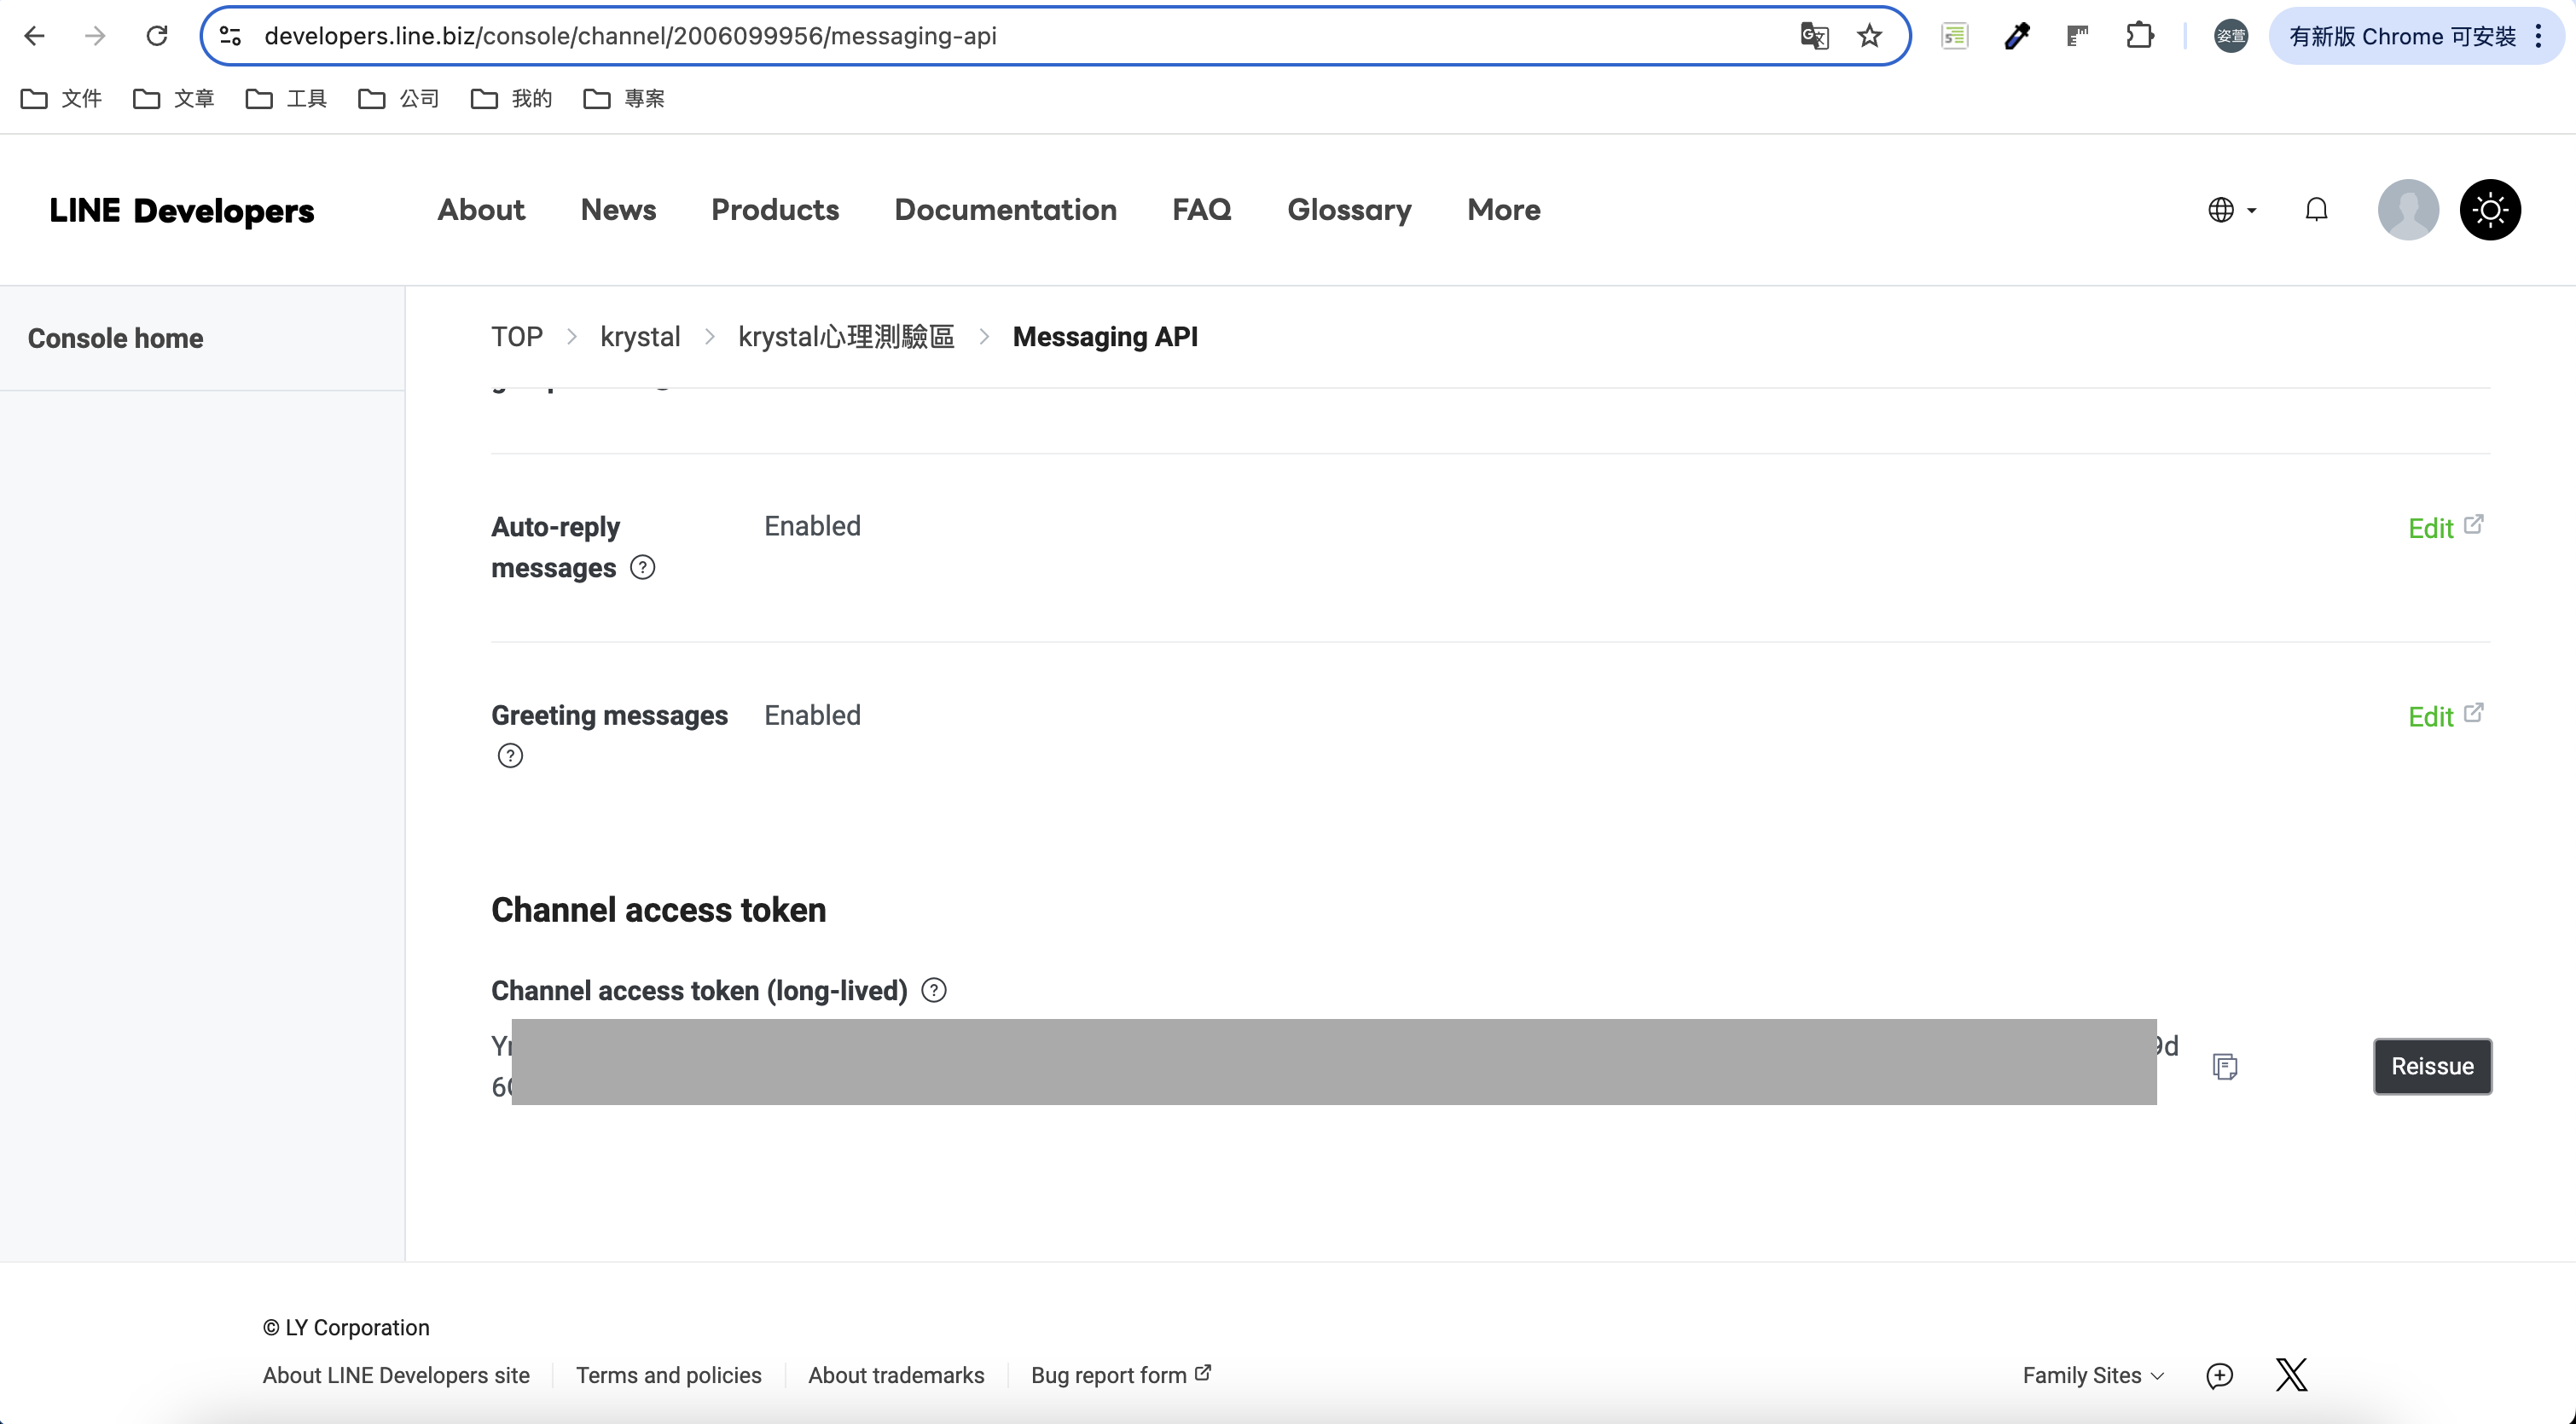Click Reissue channel access token button
The height and width of the screenshot is (1424, 2576).
(2432, 1066)
